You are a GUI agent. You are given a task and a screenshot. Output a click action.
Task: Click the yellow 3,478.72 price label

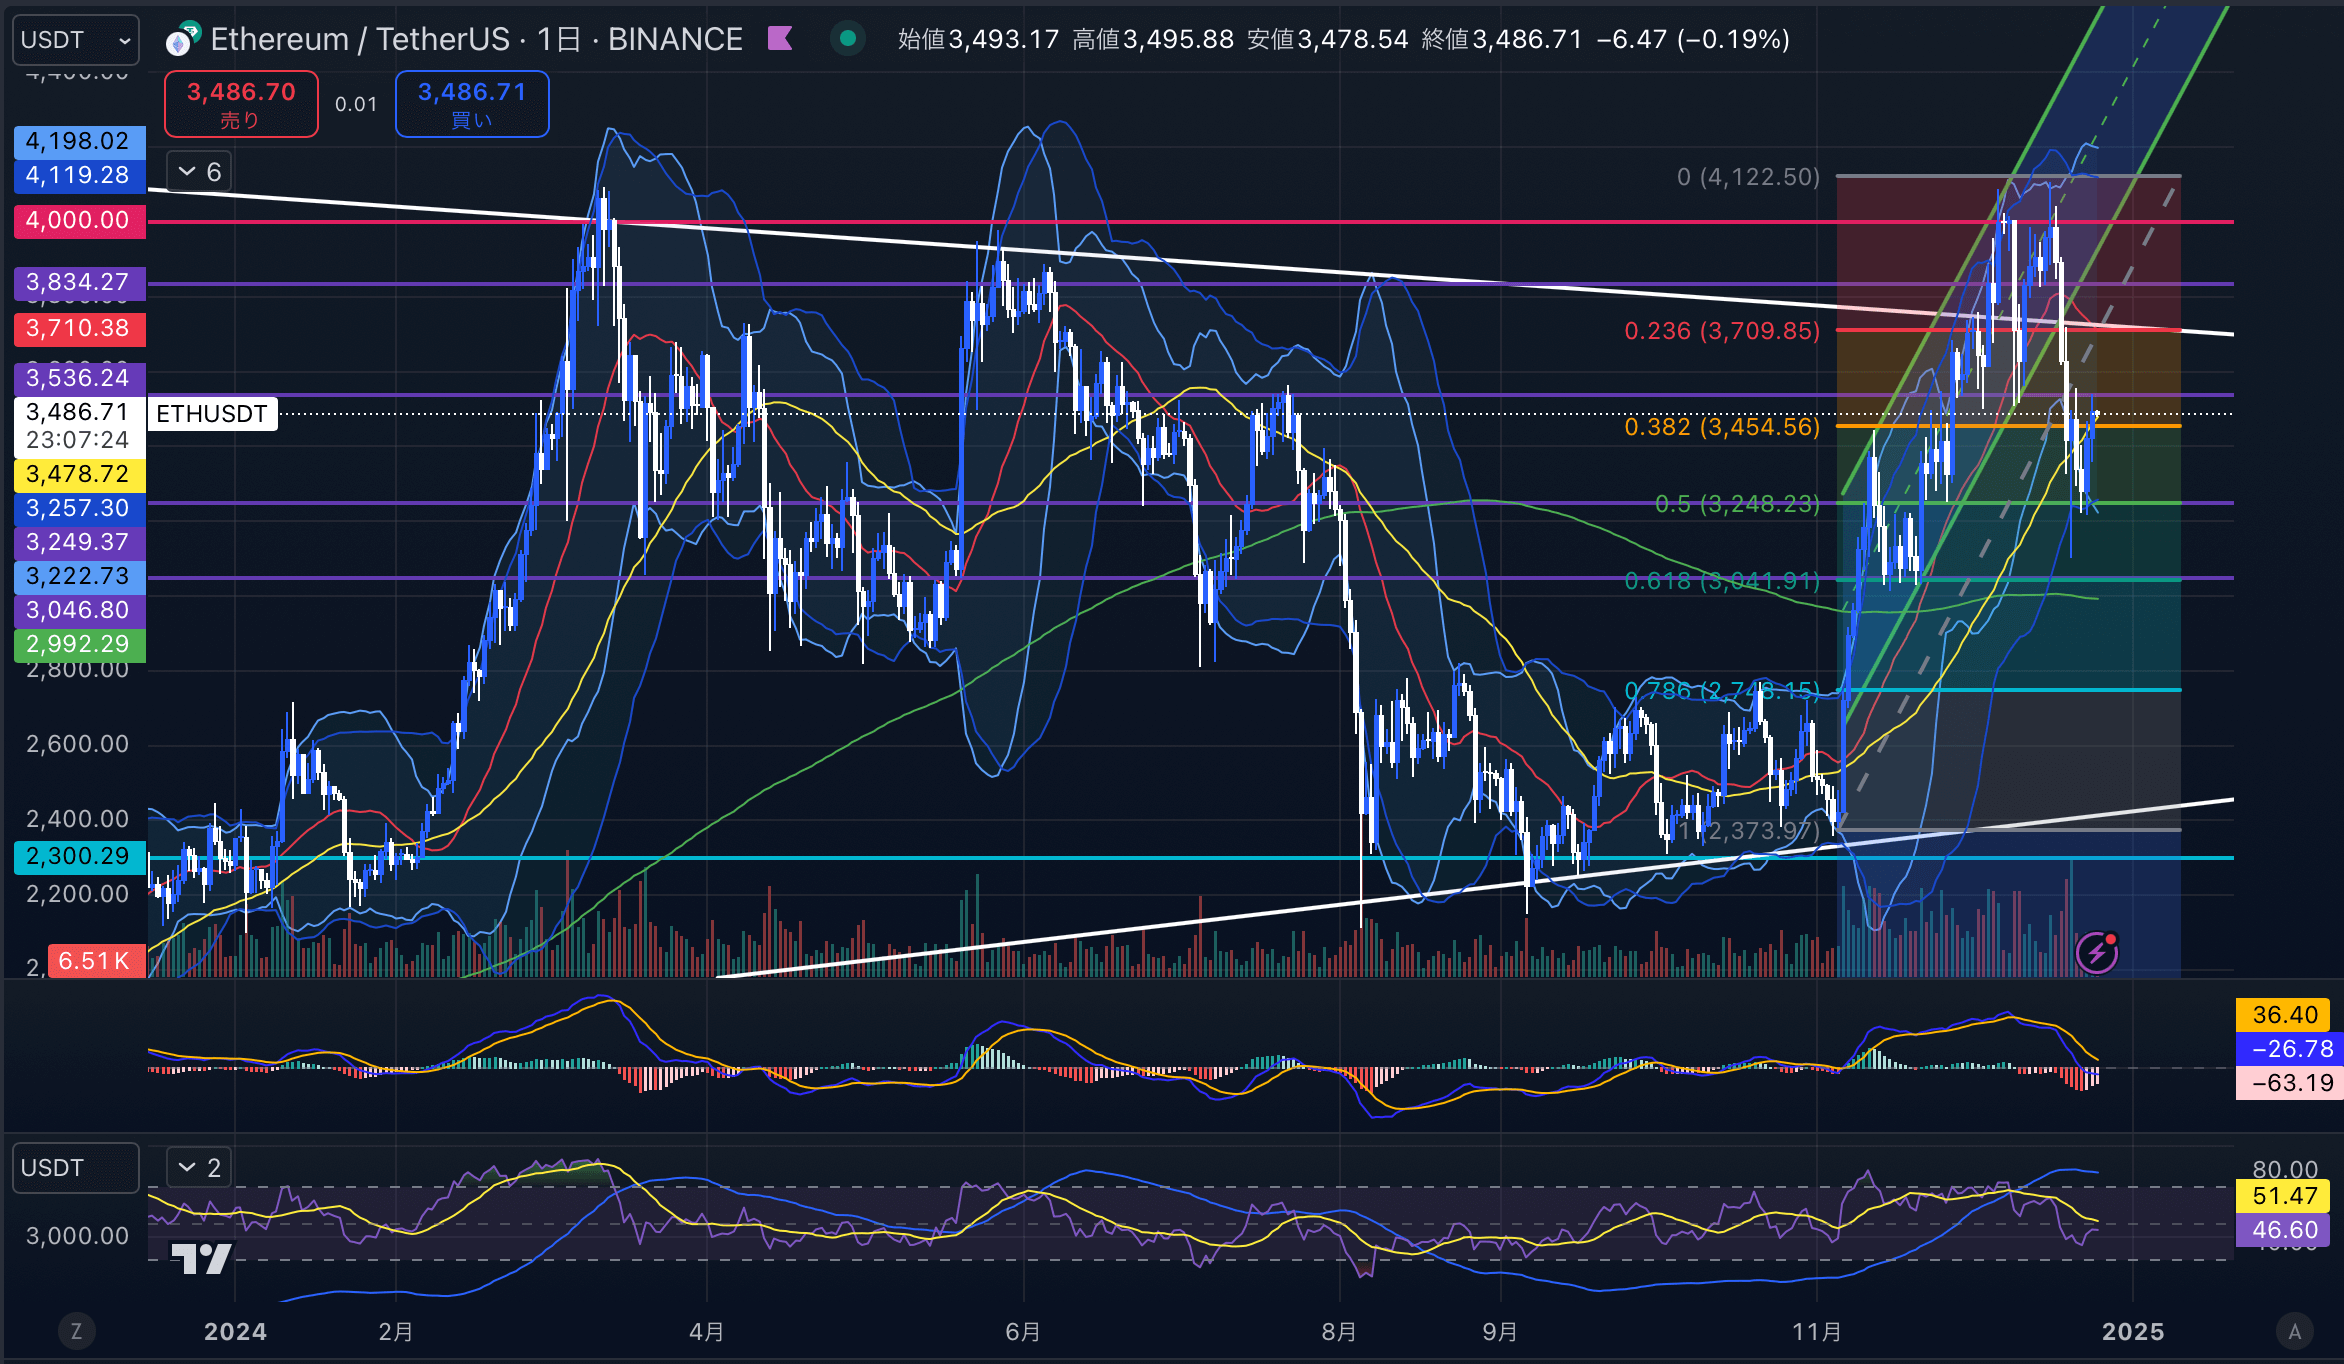point(79,474)
